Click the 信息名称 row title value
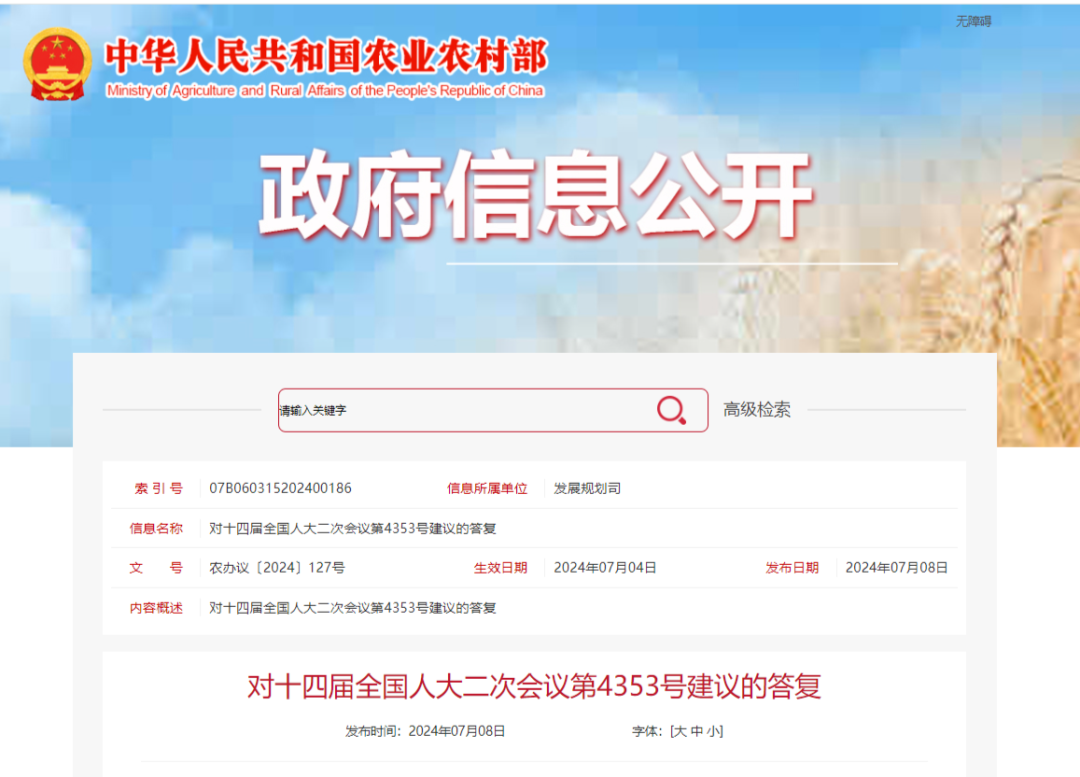The width and height of the screenshot is (1080, 777). coord(353,528)
